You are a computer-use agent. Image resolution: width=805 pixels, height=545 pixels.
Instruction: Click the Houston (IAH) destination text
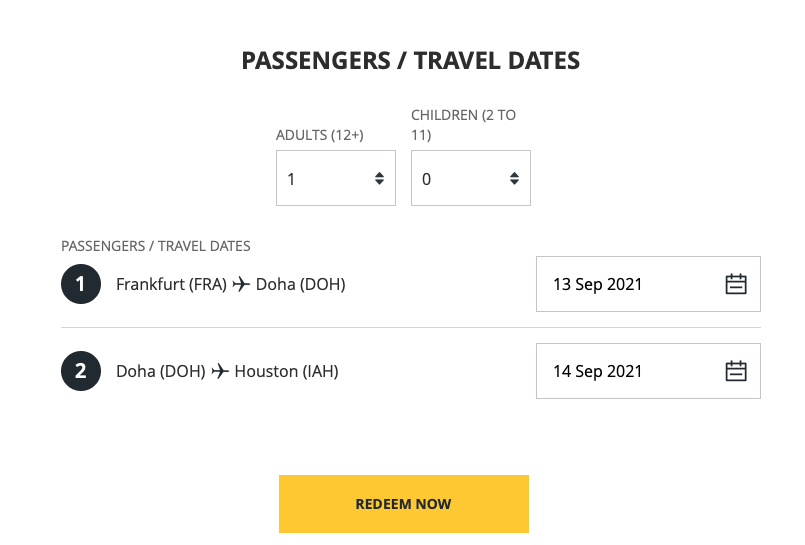coord(287,371)
